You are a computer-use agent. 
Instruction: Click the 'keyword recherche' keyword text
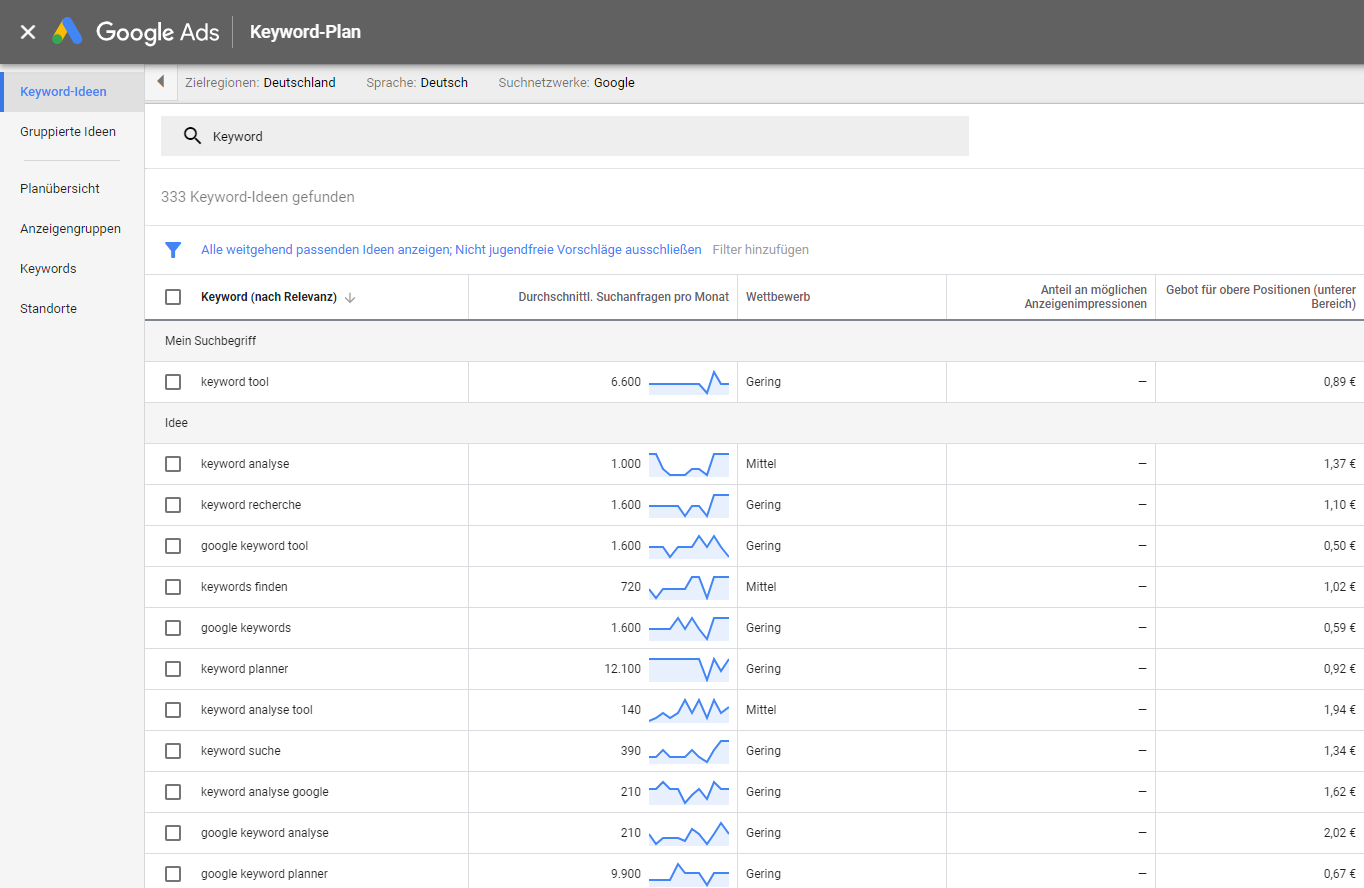pyautogui.click(x=251, y=505)
